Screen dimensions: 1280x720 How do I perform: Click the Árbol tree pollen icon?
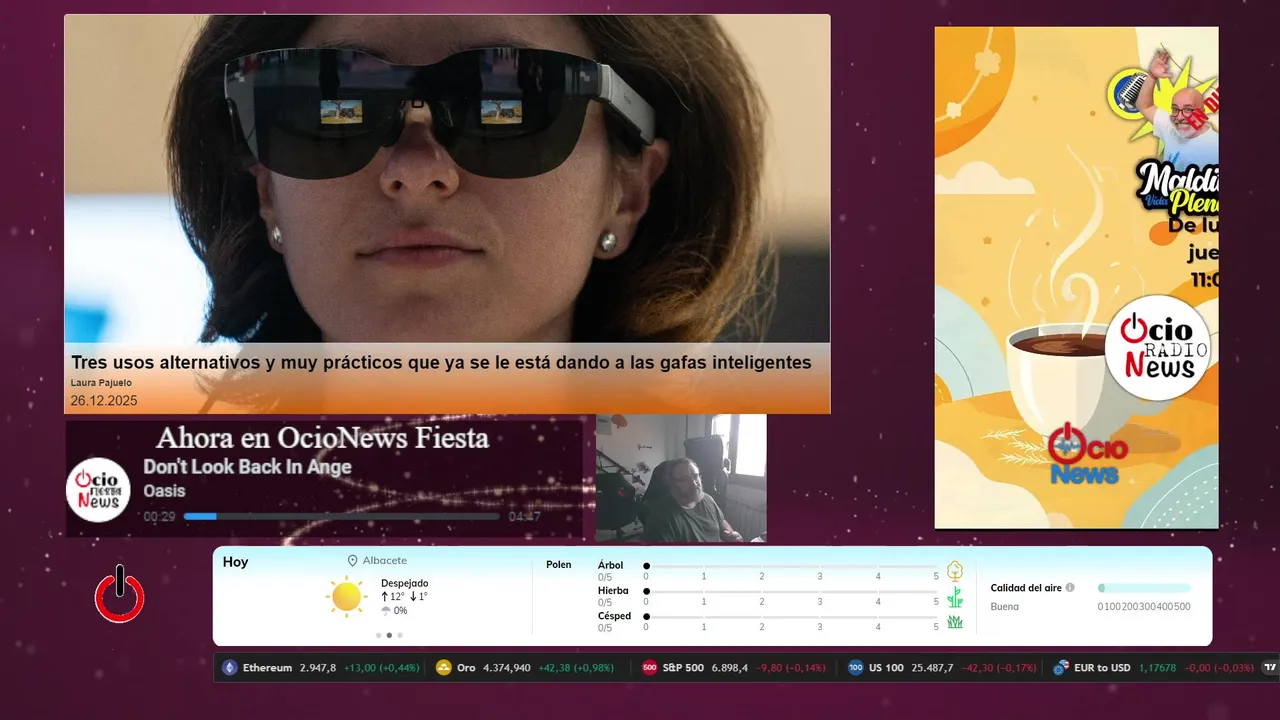pyautogui.click(x=955, y=571)
